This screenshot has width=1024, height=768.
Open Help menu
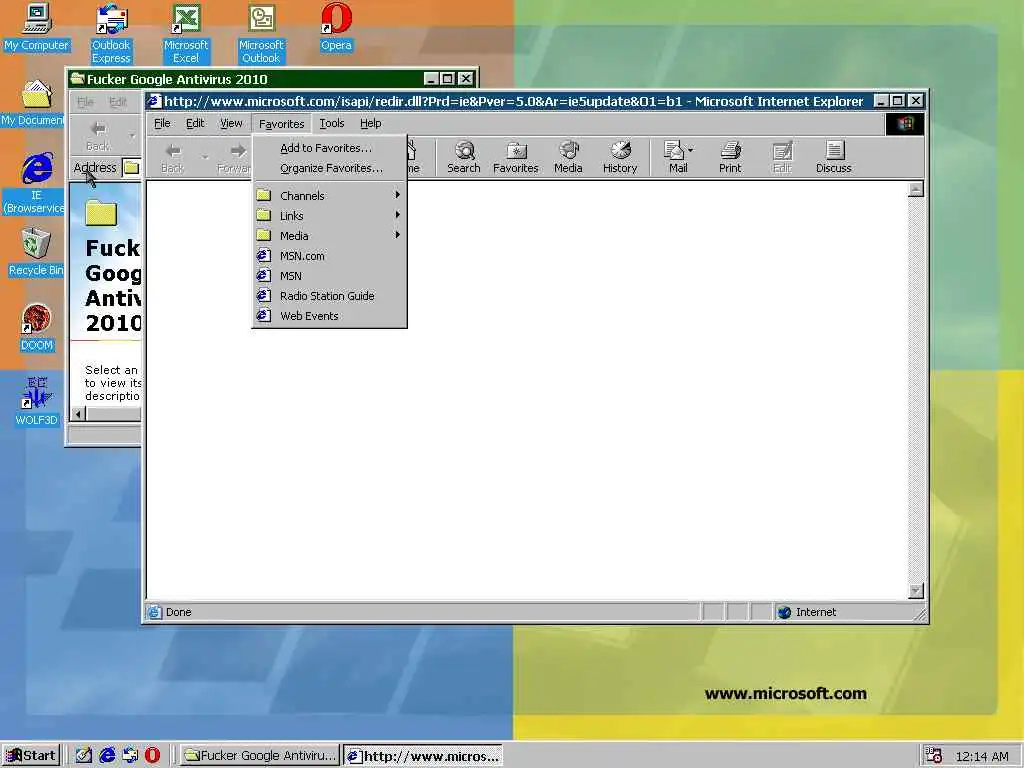click(x=371, y=123)
